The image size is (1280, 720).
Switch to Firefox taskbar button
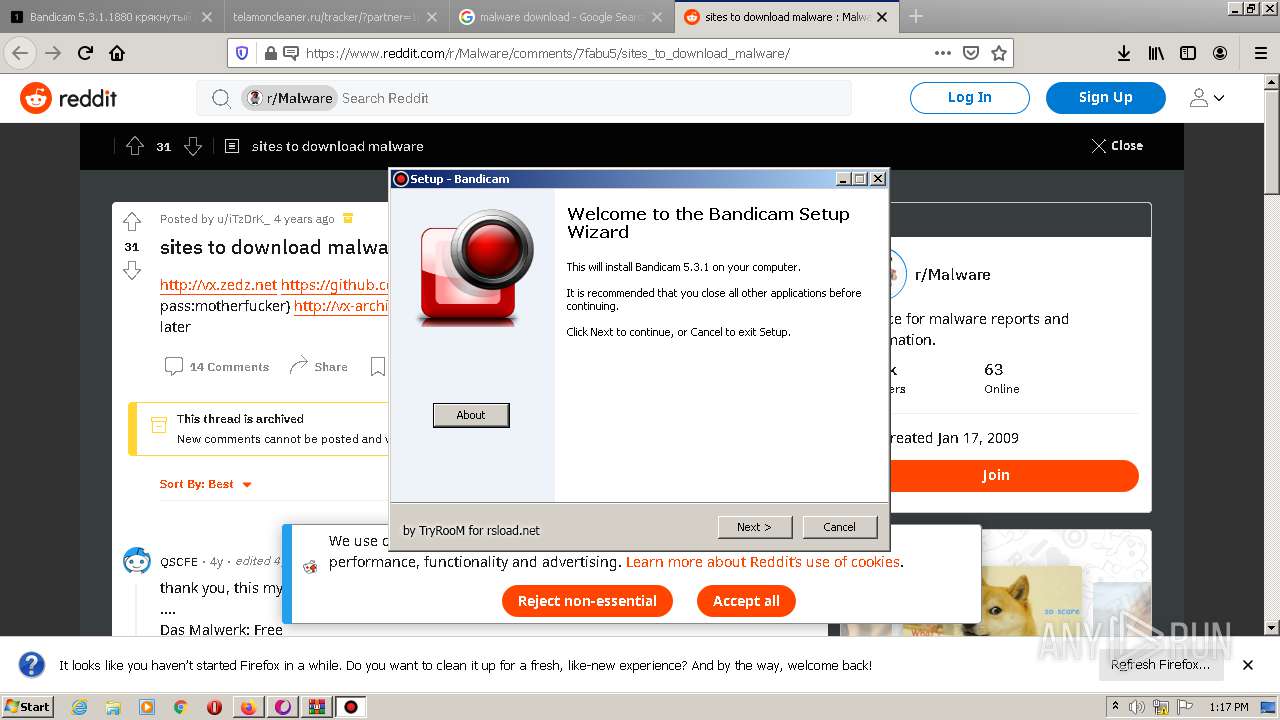tap(249, 707)
